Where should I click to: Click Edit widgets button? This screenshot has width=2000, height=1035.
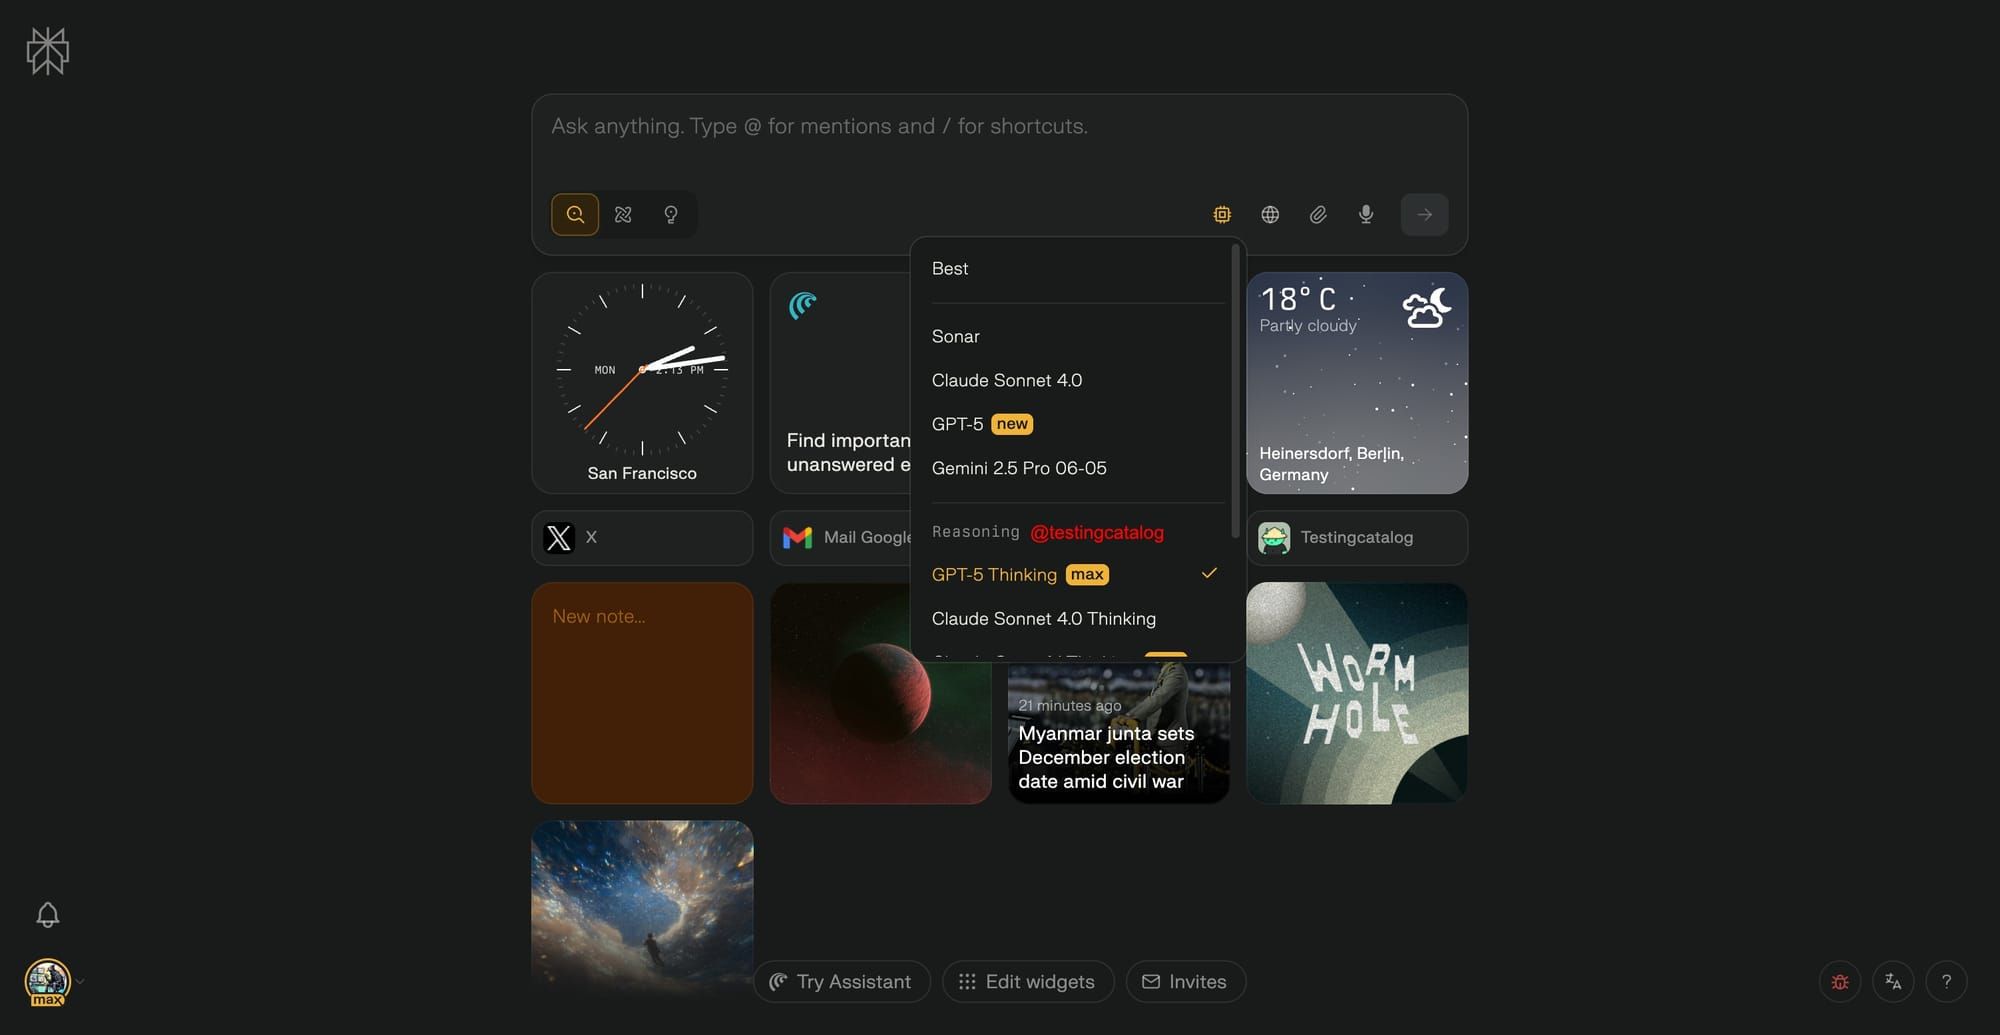coord(1028,982)
